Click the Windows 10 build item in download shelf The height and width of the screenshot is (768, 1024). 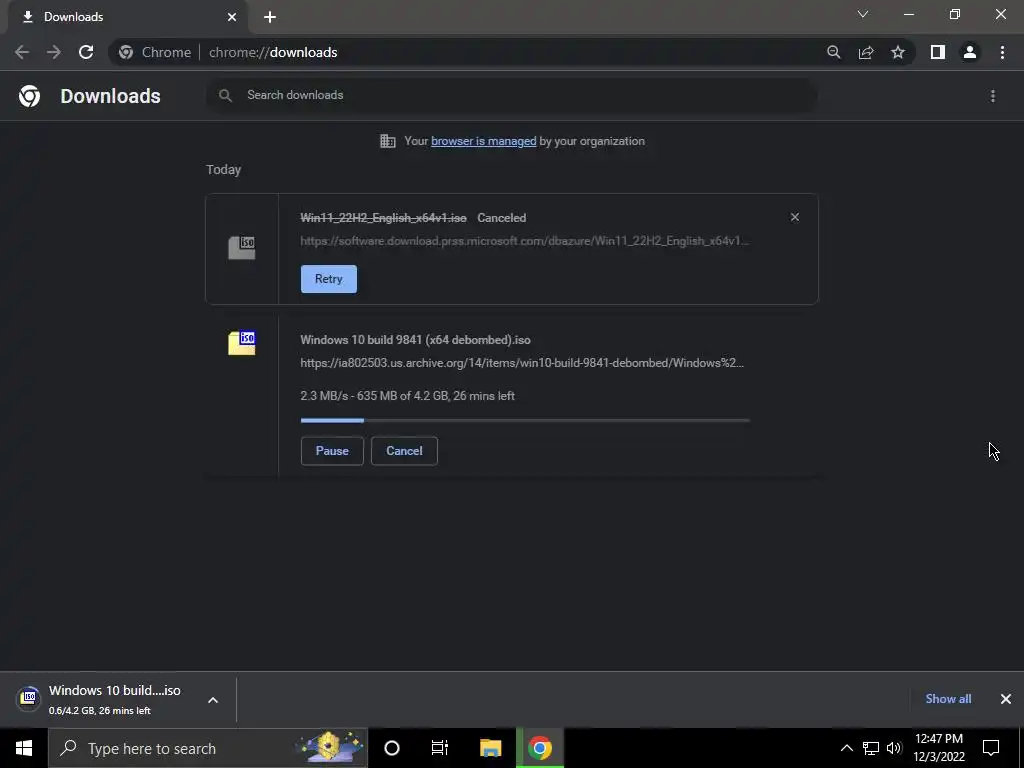click(x=104, y=699)
